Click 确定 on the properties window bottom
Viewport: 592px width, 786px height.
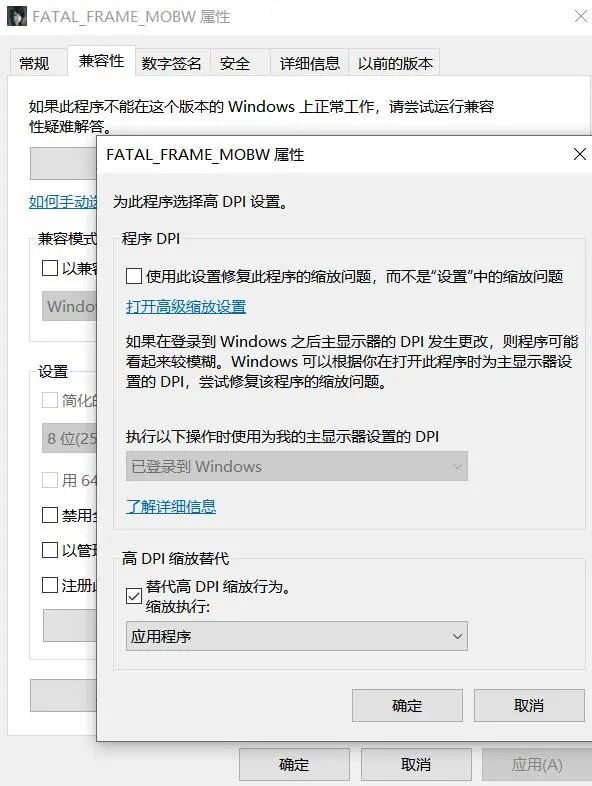(x=294, y=764)
